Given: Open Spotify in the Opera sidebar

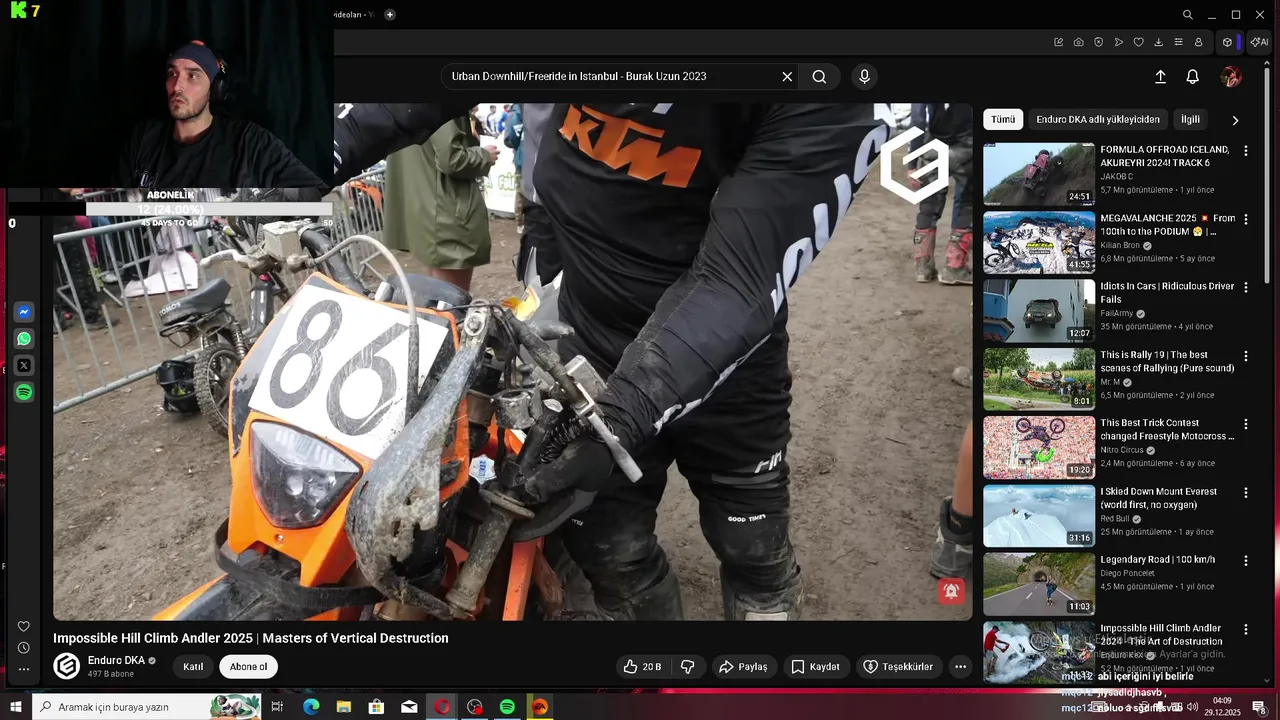Looking at the screenshot, I should pos(24,393).
